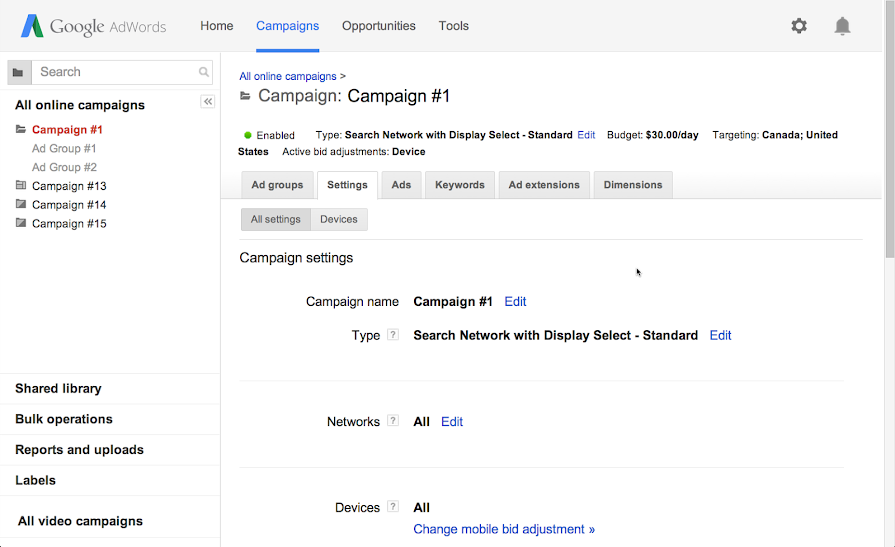Edit the campaign name
895x547 pixels.
click(x=515, y=301)
